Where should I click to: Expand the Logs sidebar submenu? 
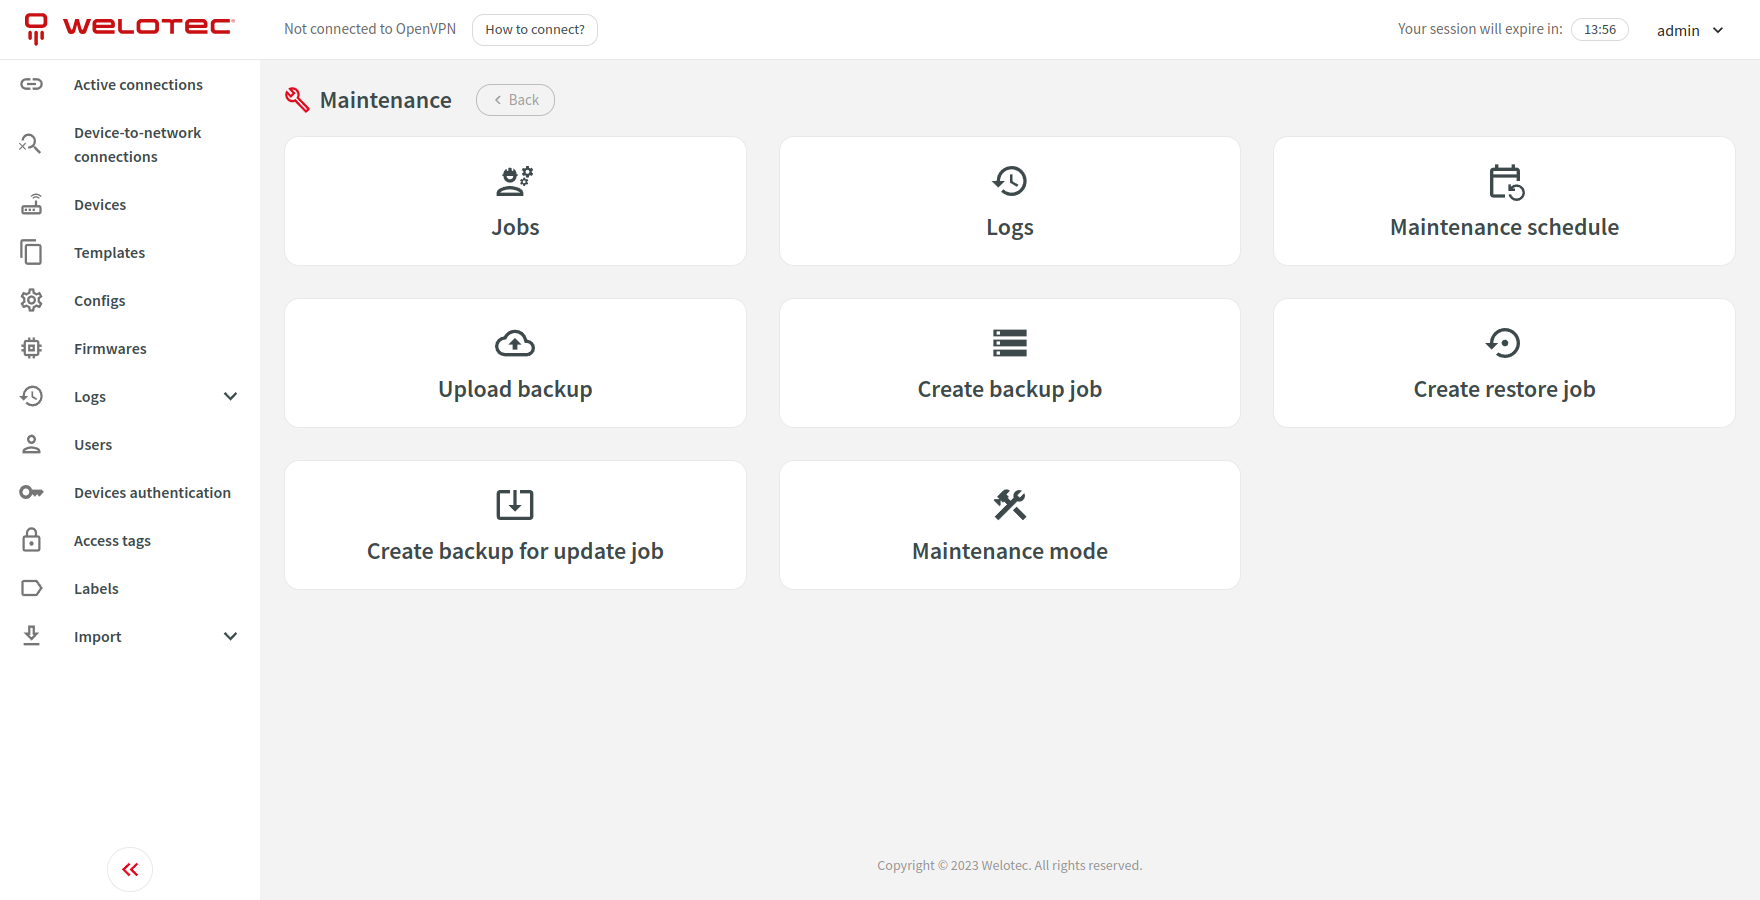(230, 397)
